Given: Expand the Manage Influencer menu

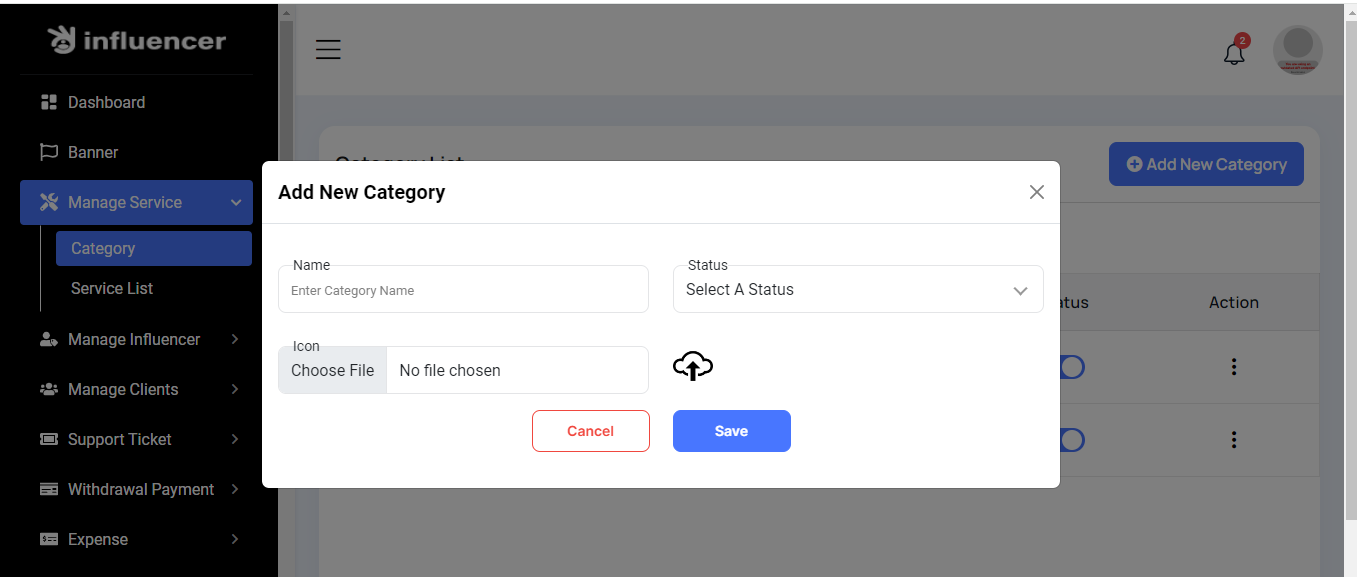Looking at the screenshot, I should click(x=136, y=339).
